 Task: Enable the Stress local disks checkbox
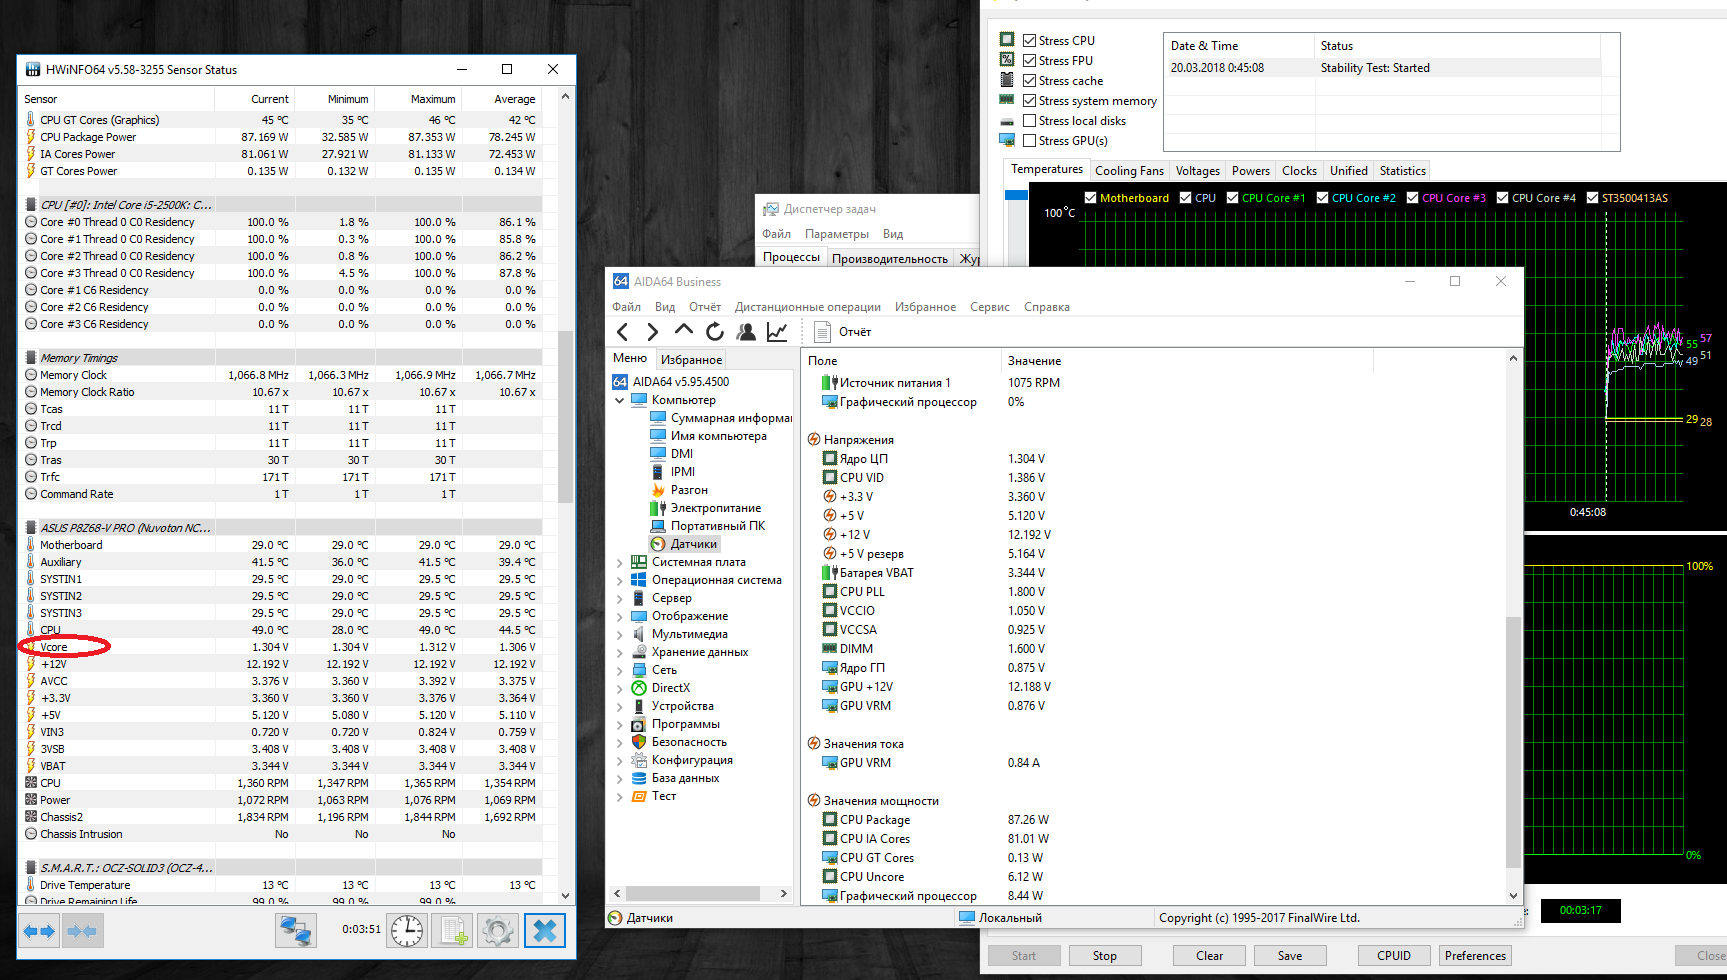pos(1029,121)
